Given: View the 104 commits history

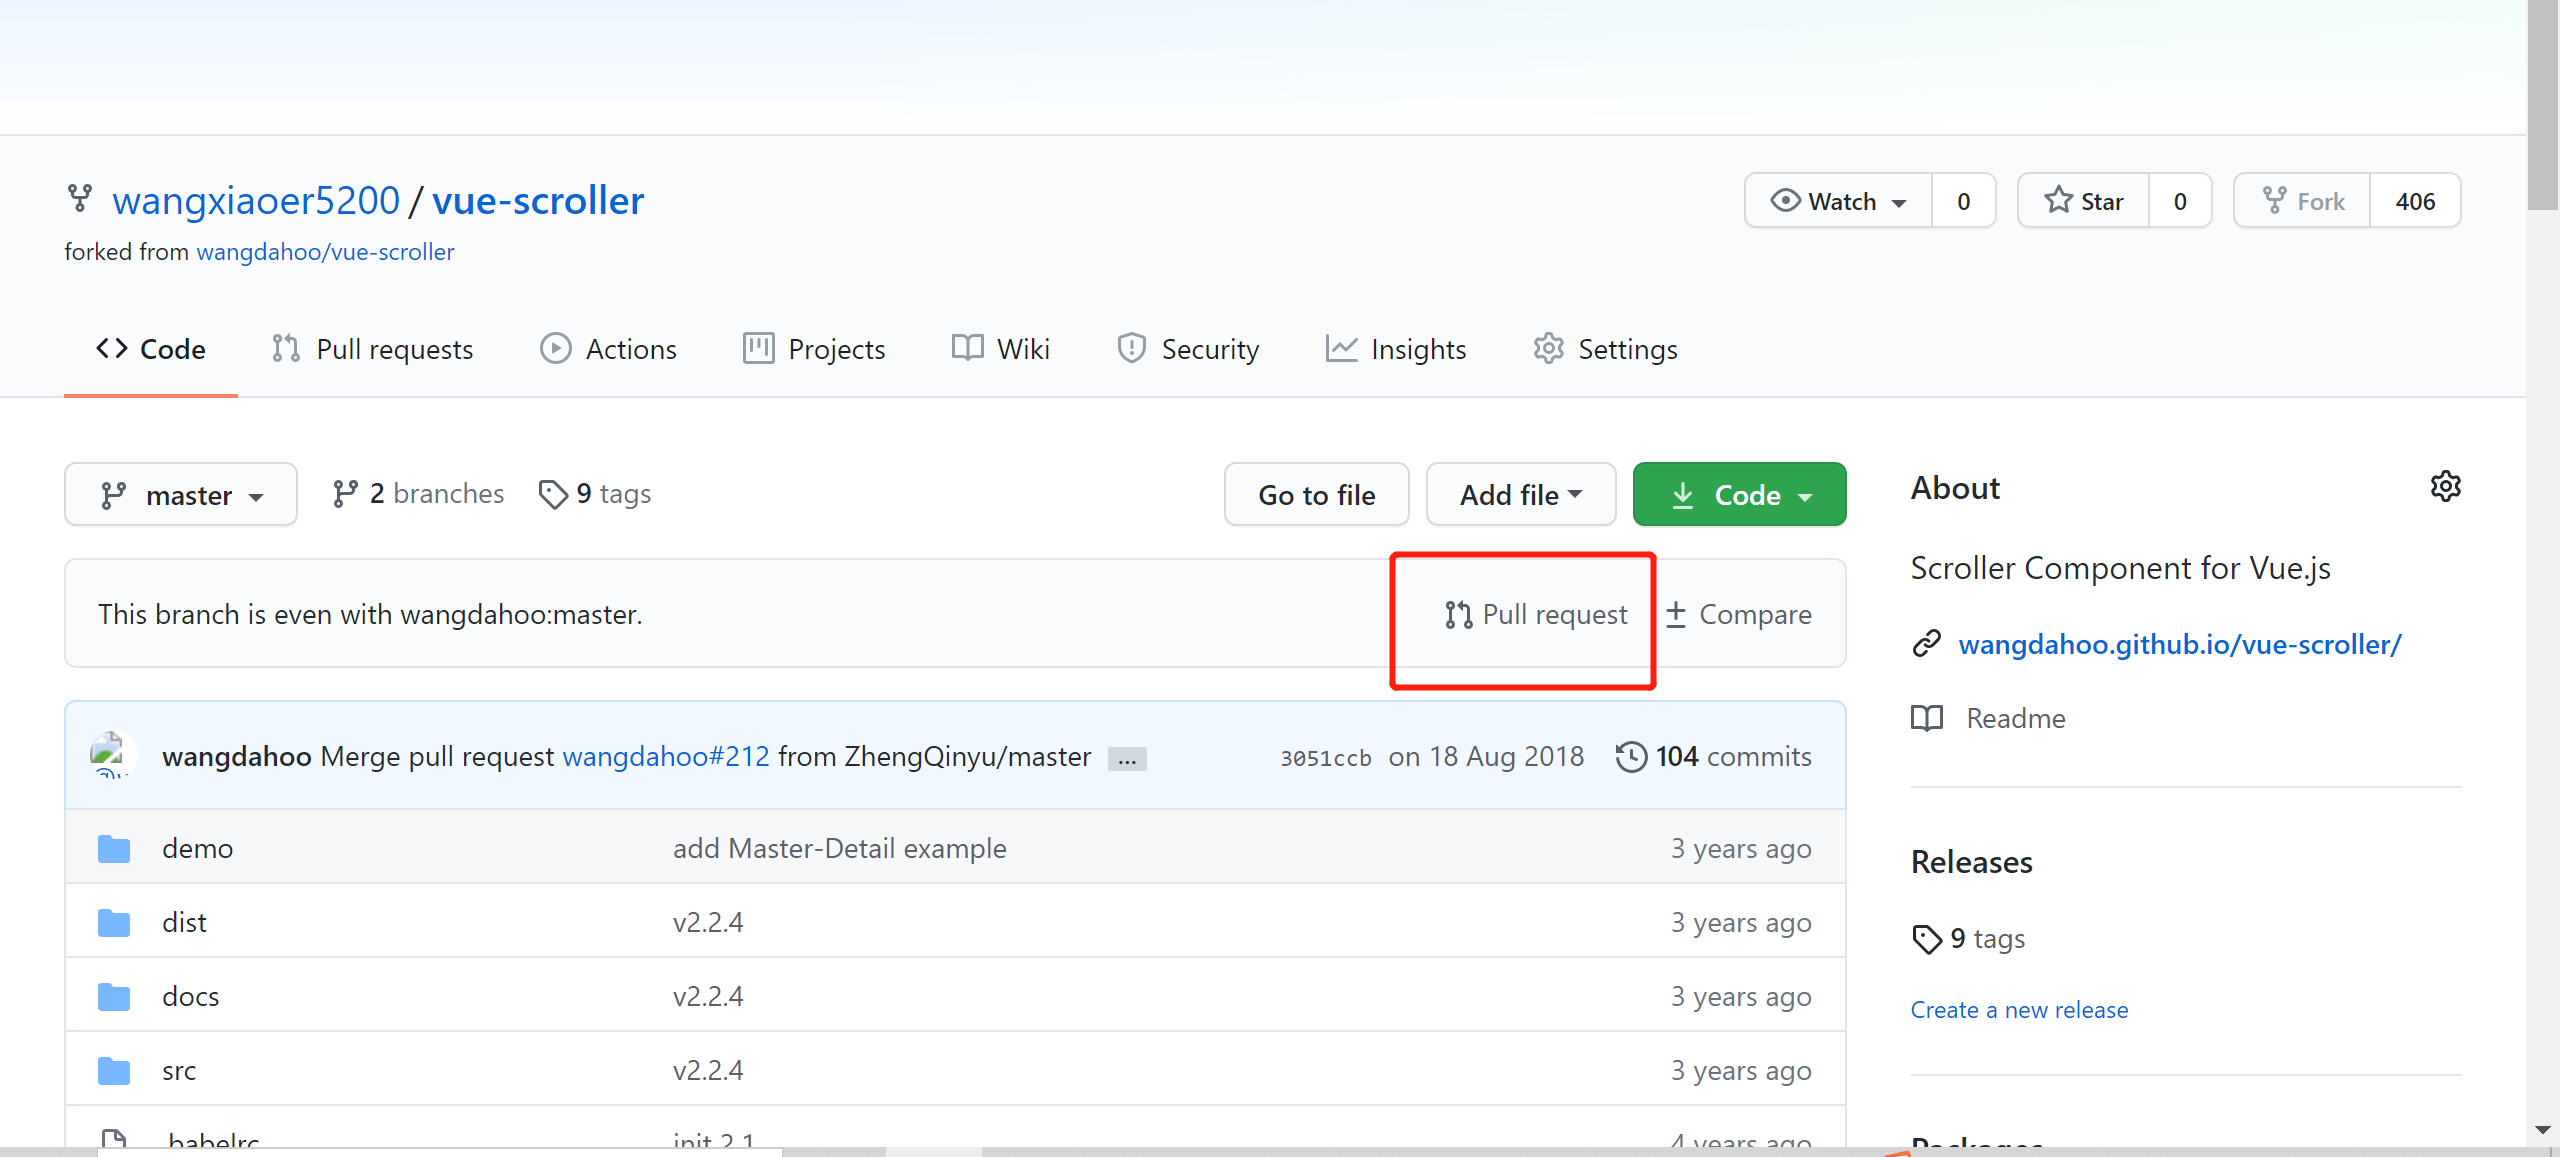Looking at the screenshot, I should click(1714, 756).
